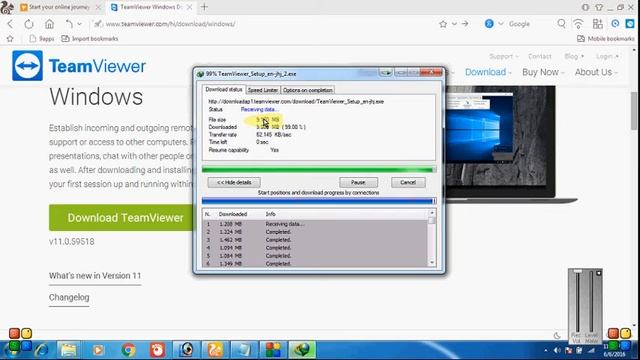Reload the TeamViewer page

point(29,24)
